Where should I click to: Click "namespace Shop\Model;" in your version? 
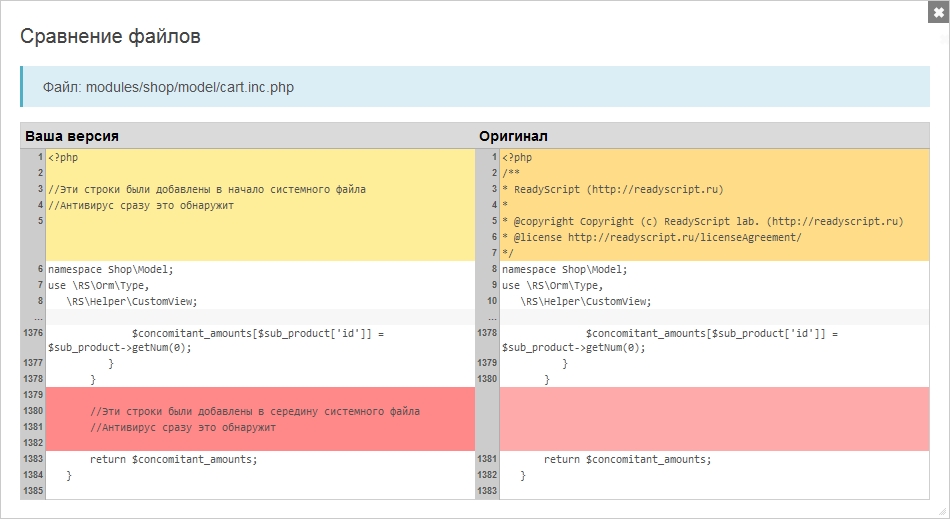click(110, 269)
